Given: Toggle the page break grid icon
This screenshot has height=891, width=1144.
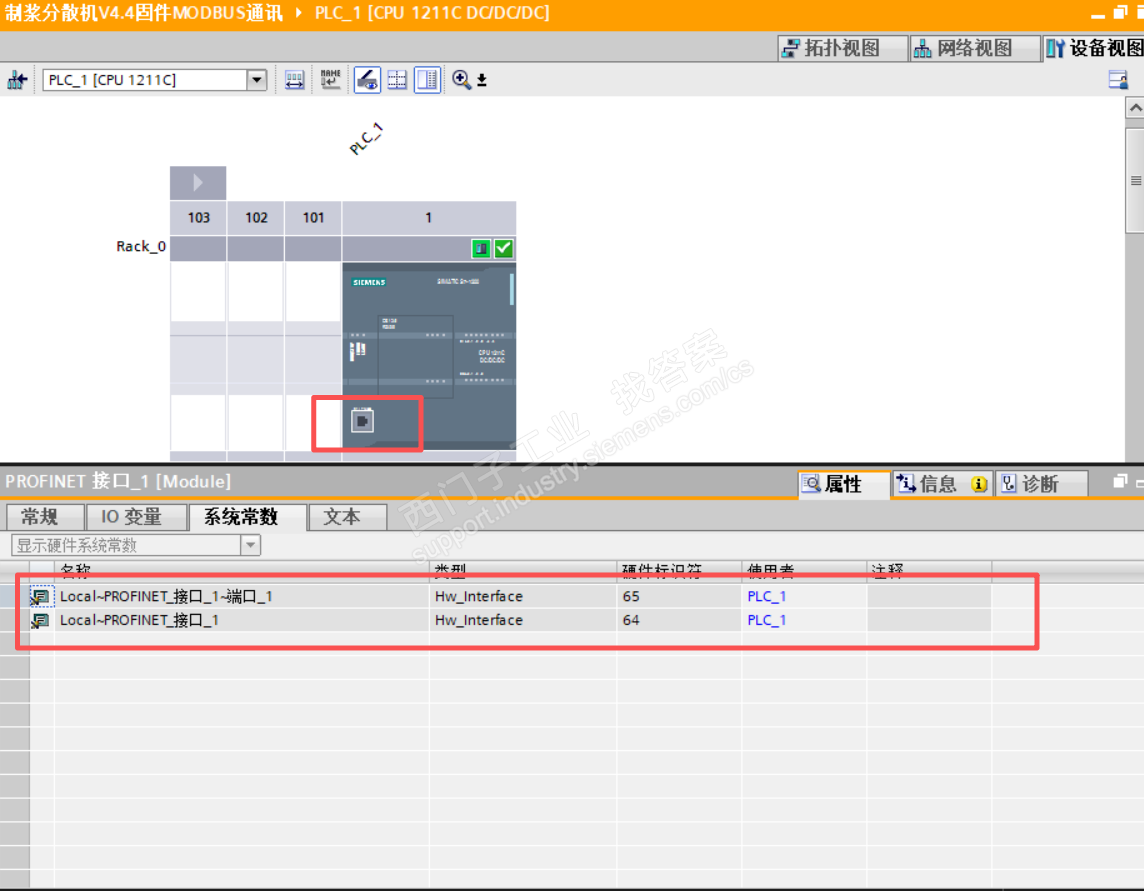Looking at the screenshot, I should point(397,80).
